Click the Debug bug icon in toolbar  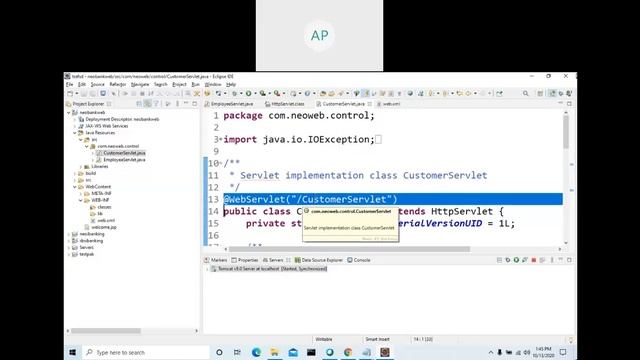pyautogui.click(x=234, y=93)
